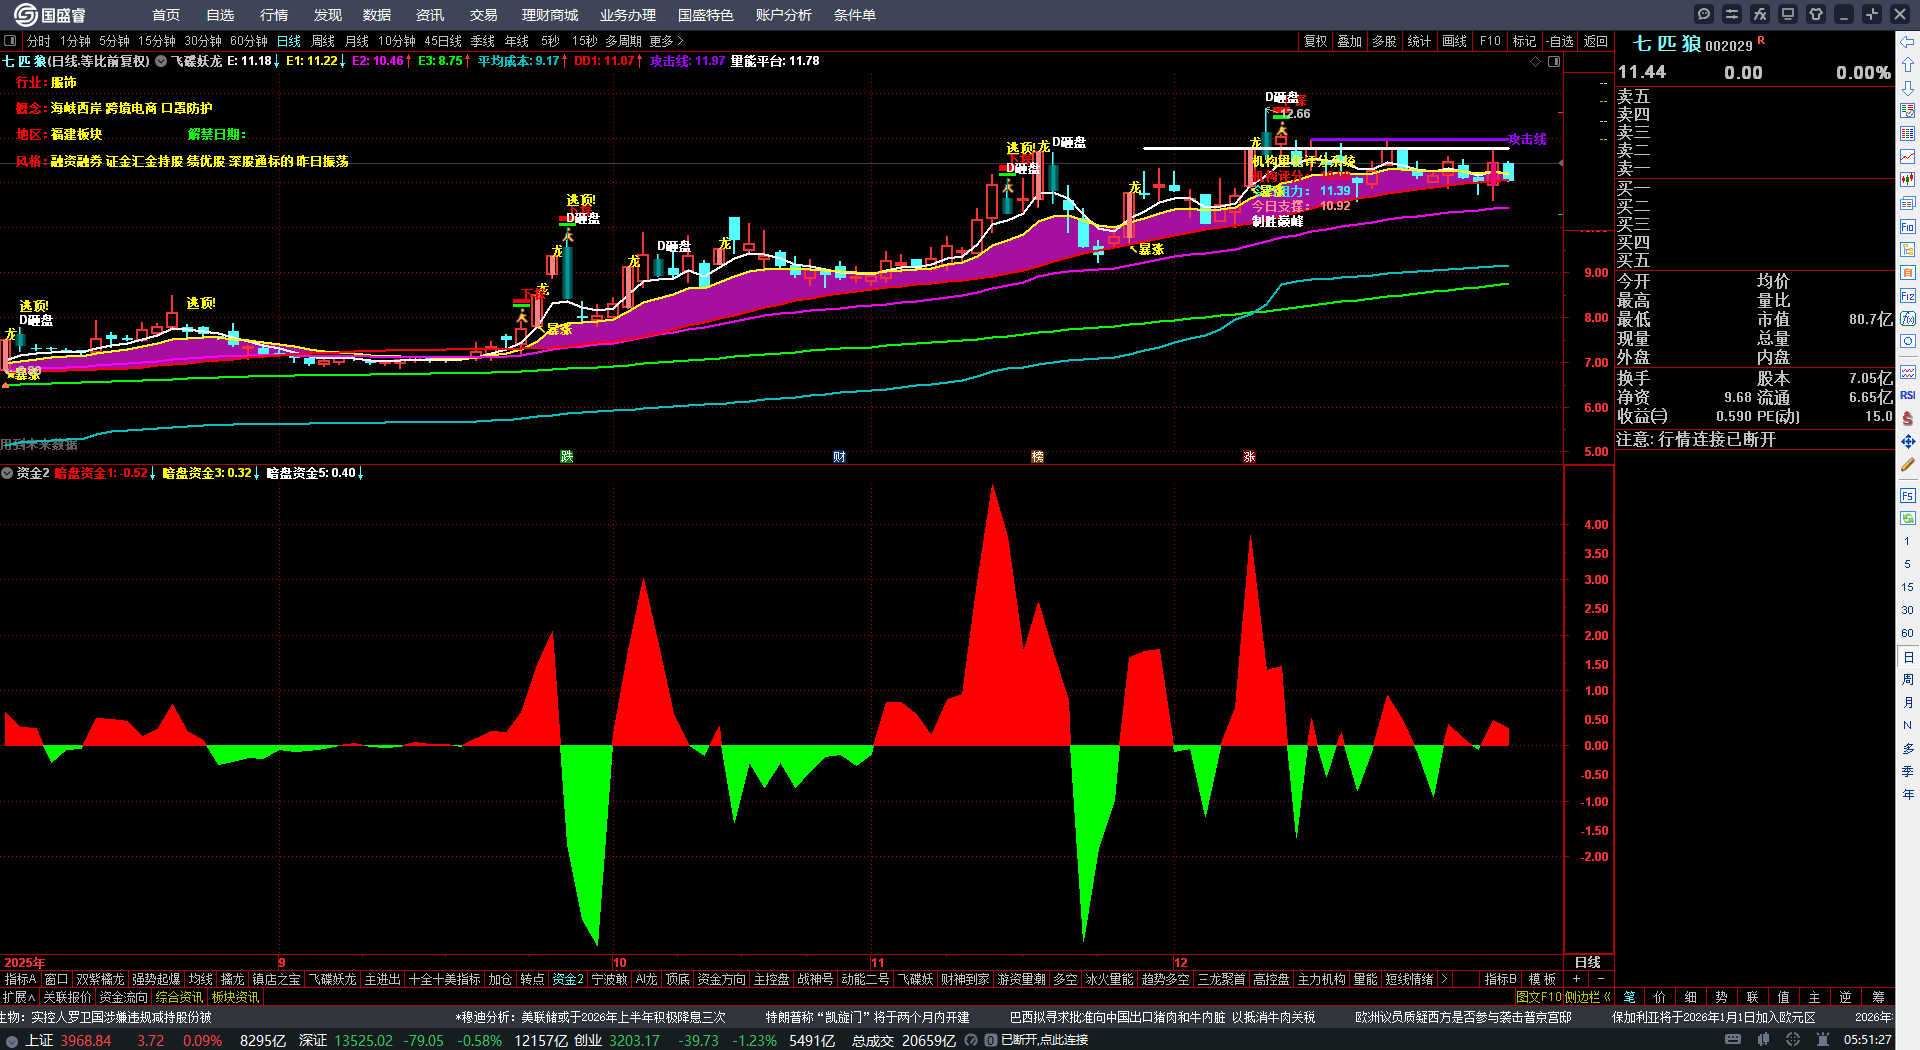The image size is (1920, 1050).
Task: Switch to the 60分钟 period tab
Action: [x=249, y=41]
